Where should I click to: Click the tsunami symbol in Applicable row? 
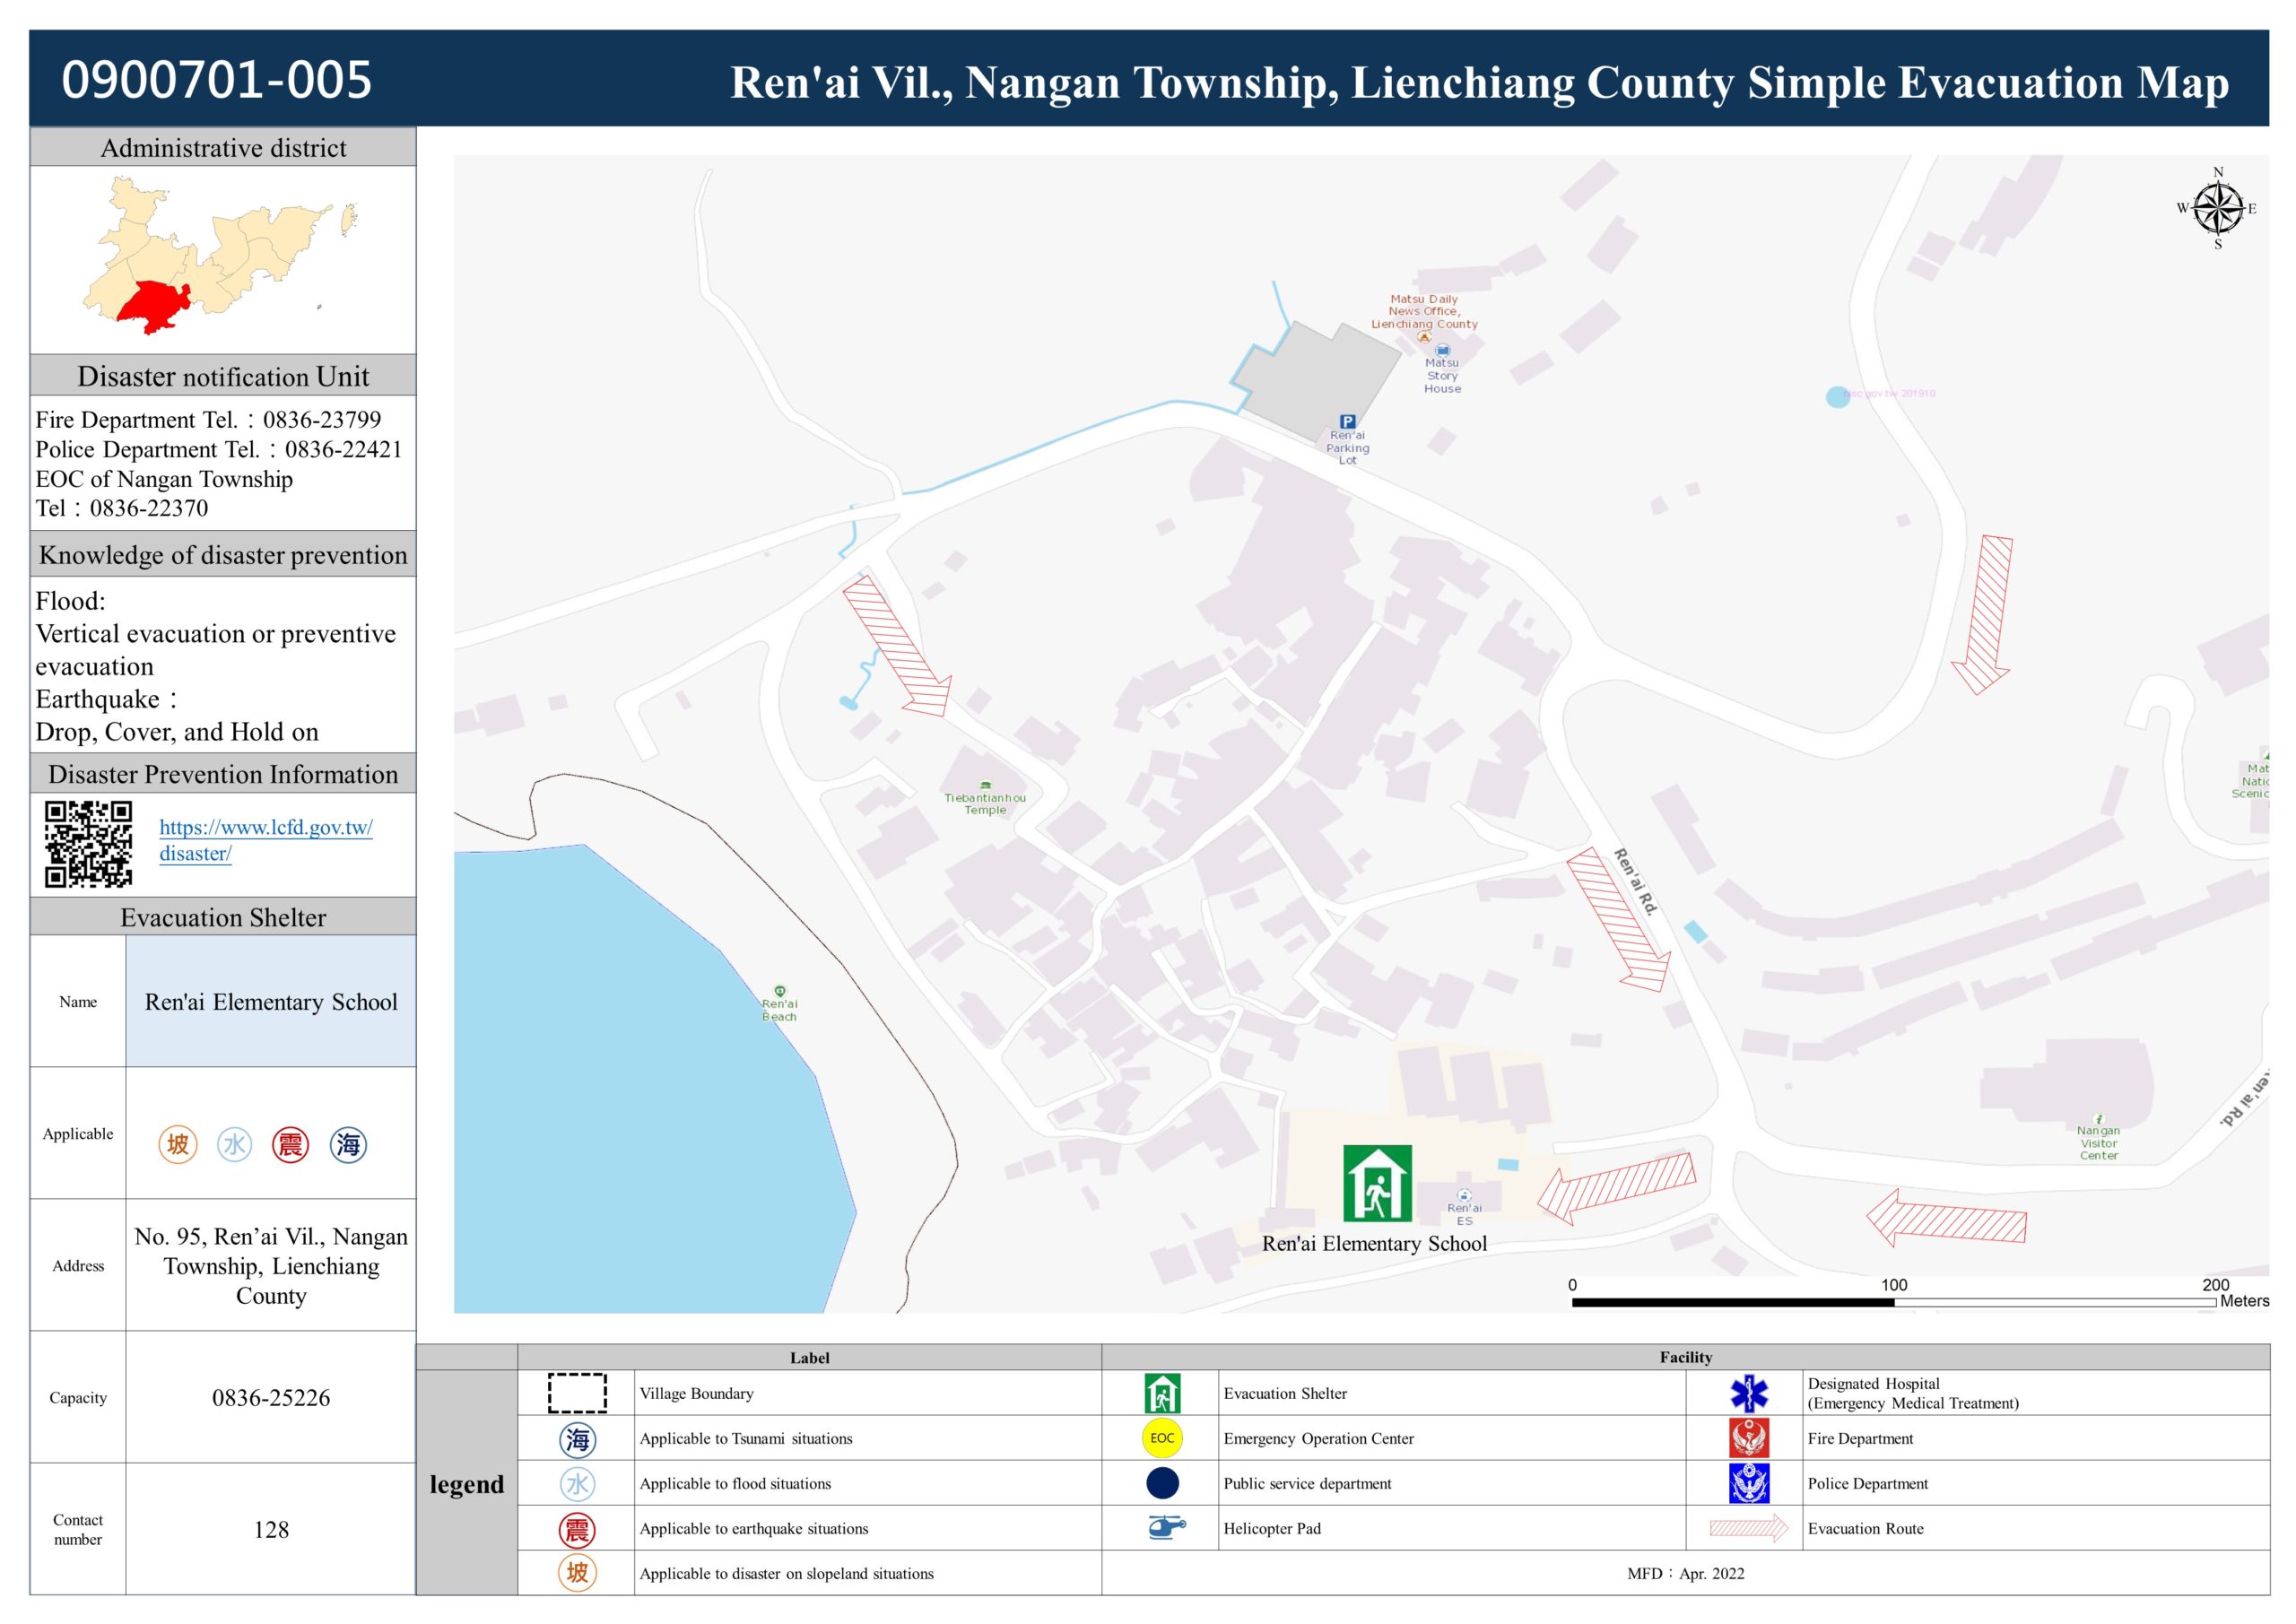[348, 1144]
